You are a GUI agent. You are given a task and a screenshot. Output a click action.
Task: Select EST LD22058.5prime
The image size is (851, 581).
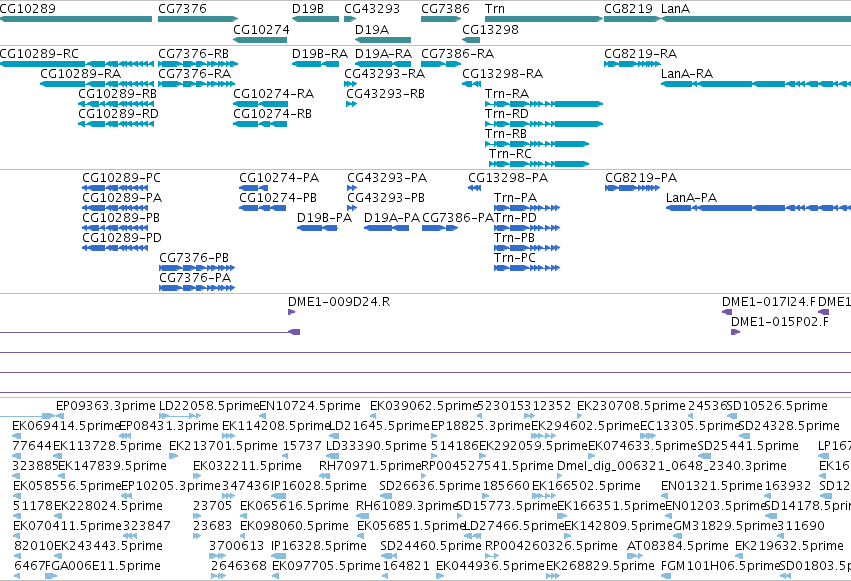(x=209, y=406)
